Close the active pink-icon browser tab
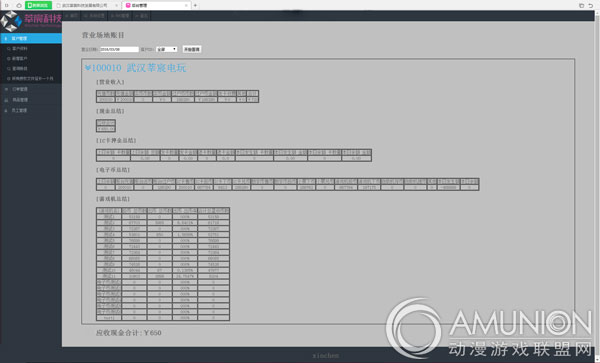The image size is (600, 363). coord(186,5)
